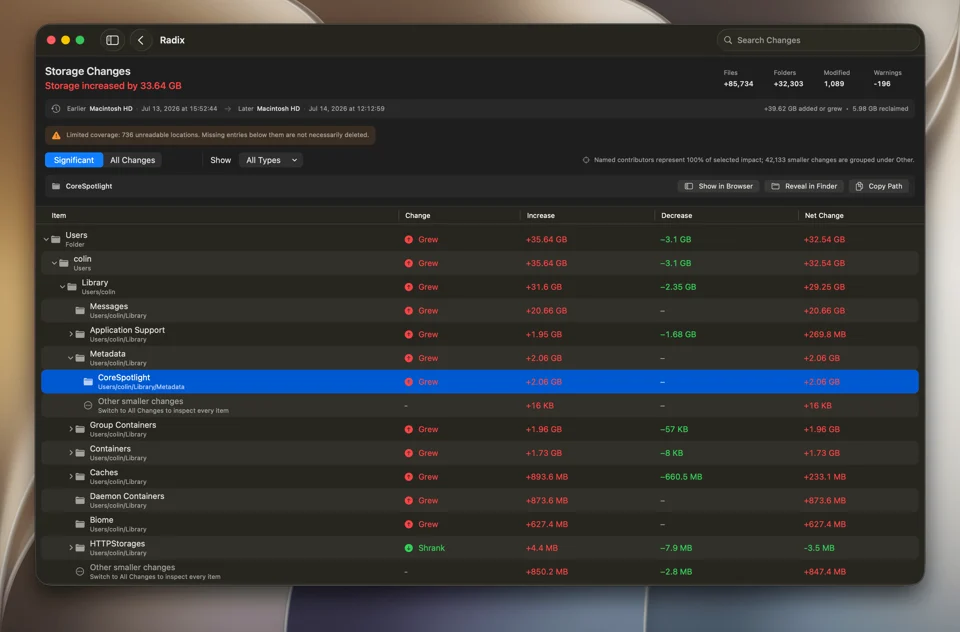Screen dimensions: 960x632
Task: Click the +20.66 GB increase value for Messages
Action: [546, 310]
